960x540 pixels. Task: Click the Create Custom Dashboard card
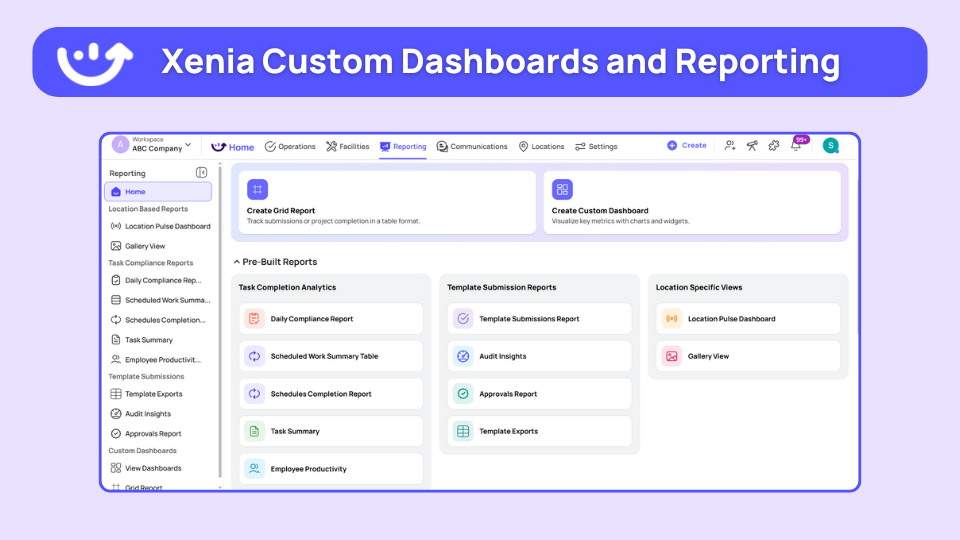[692, 202]
